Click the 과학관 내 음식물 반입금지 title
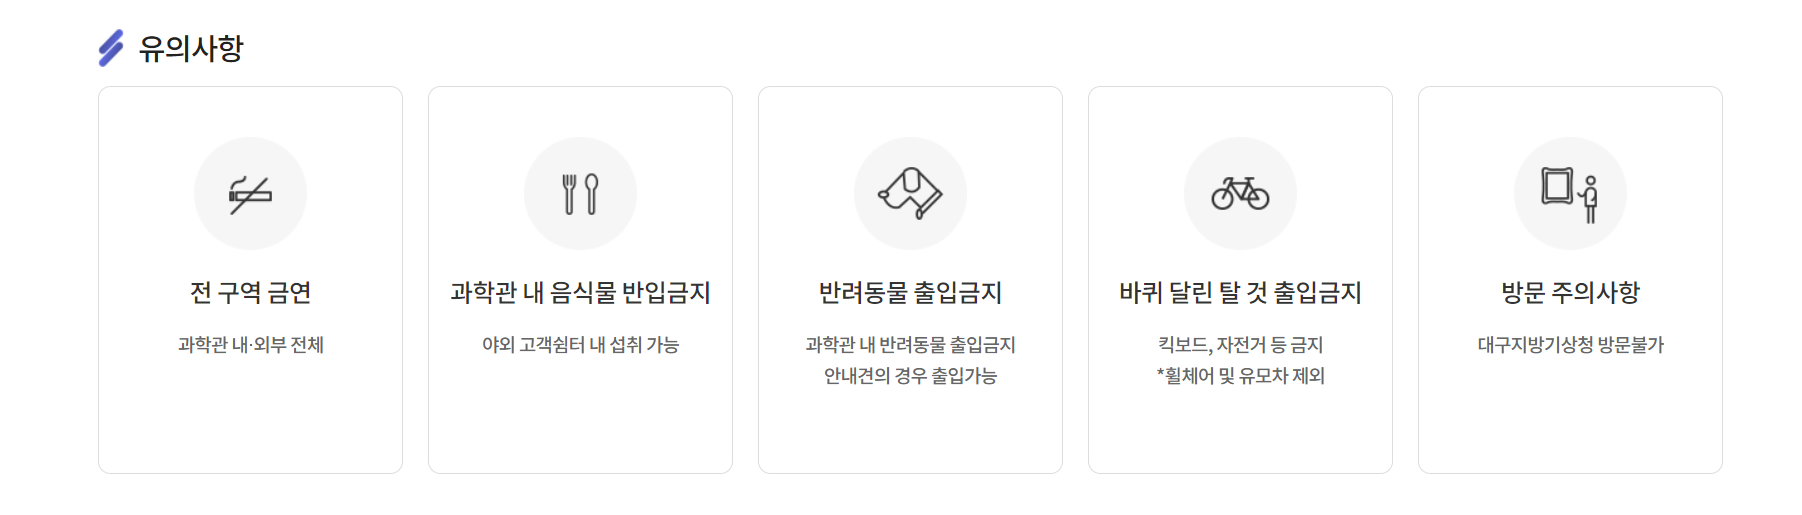The height and width of the screenshot is (515, 1802). (580, 293)
